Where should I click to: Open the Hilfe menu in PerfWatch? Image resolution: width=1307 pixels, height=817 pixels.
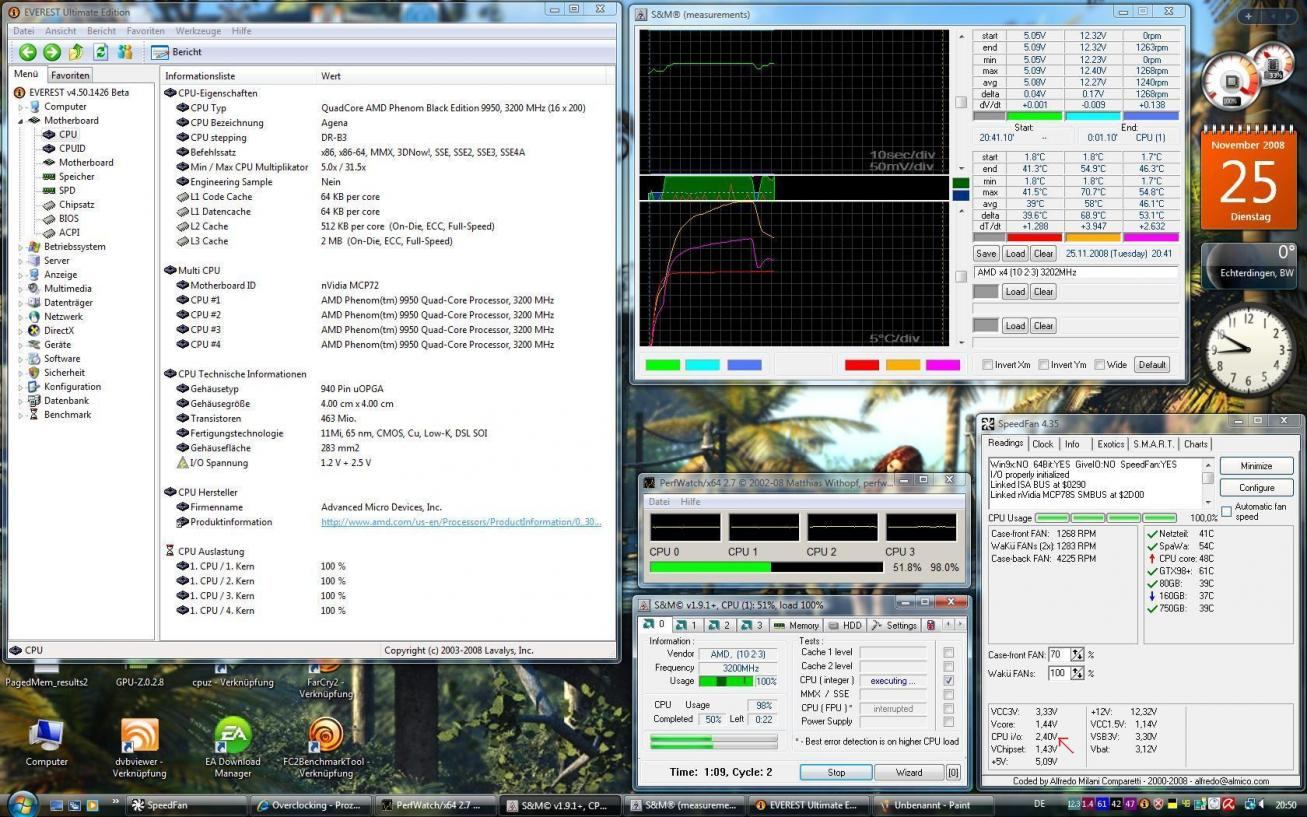point(691,501)
